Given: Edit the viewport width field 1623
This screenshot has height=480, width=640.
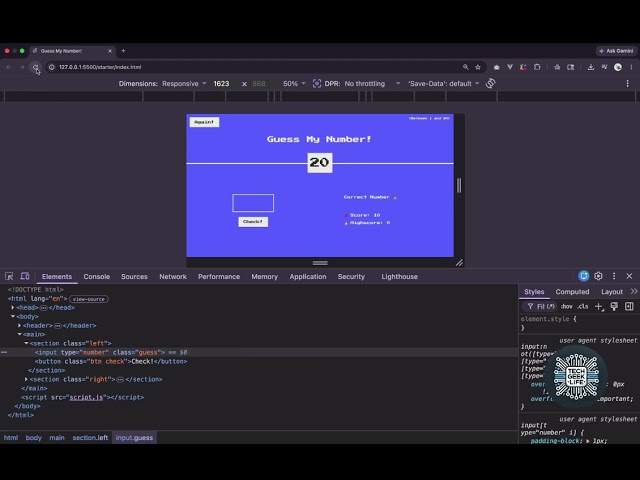Looking at the screenshot, I should [x=221, y=84].
